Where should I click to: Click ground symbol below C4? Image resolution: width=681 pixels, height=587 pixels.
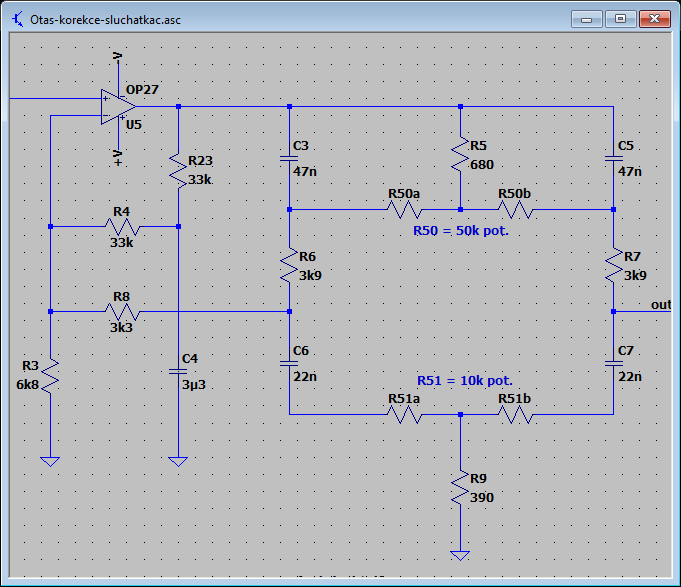click(x=178, y=462)
